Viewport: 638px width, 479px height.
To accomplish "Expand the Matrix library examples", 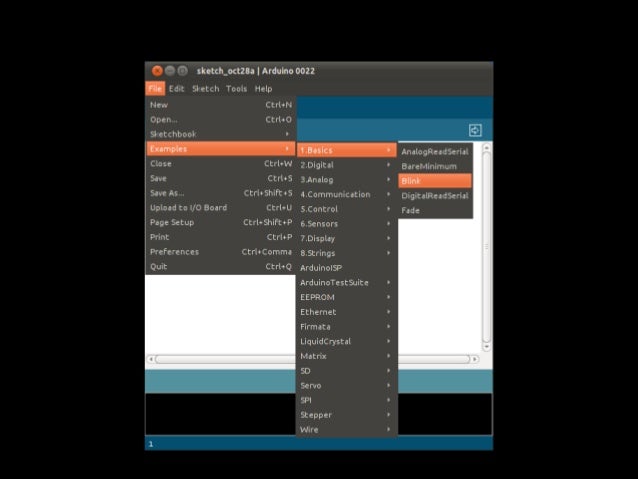I will coord(346,356).
